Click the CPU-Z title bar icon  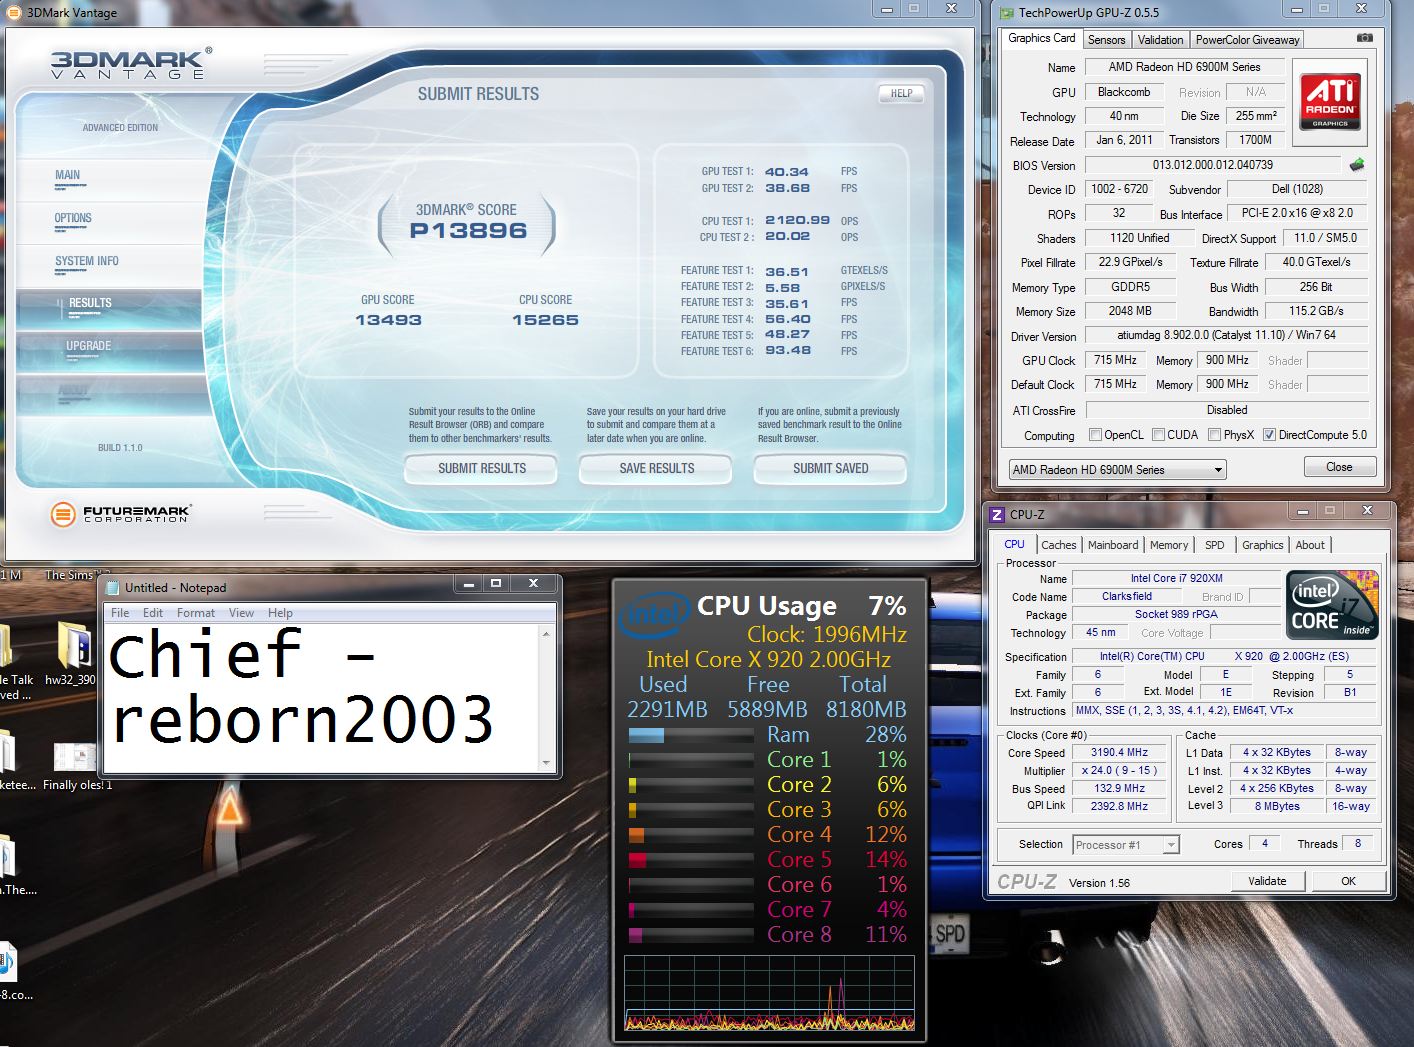tap(996, 514)
